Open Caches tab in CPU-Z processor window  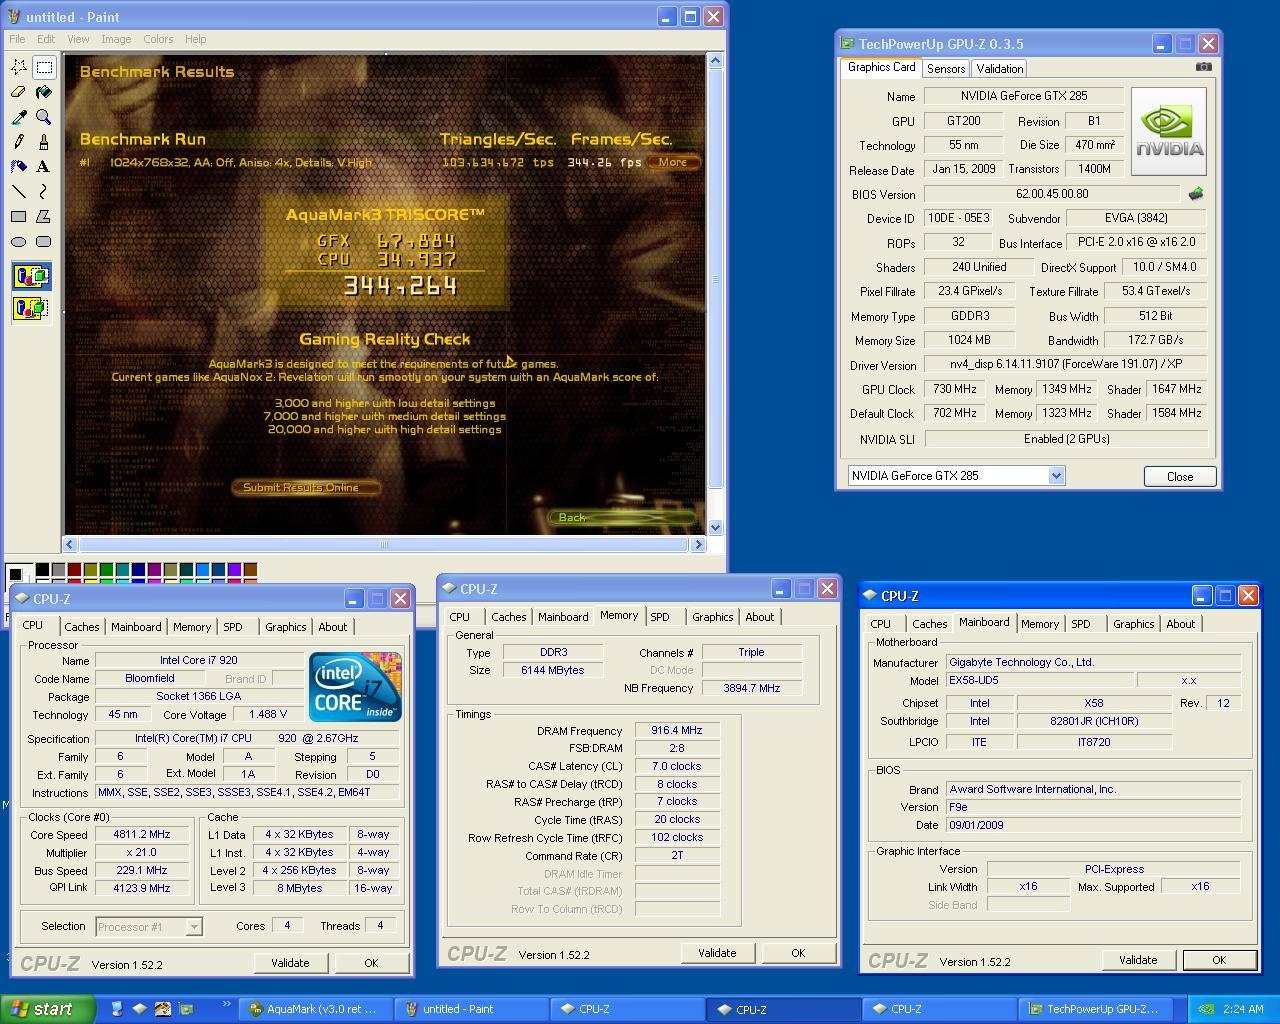tap(82, 627)
